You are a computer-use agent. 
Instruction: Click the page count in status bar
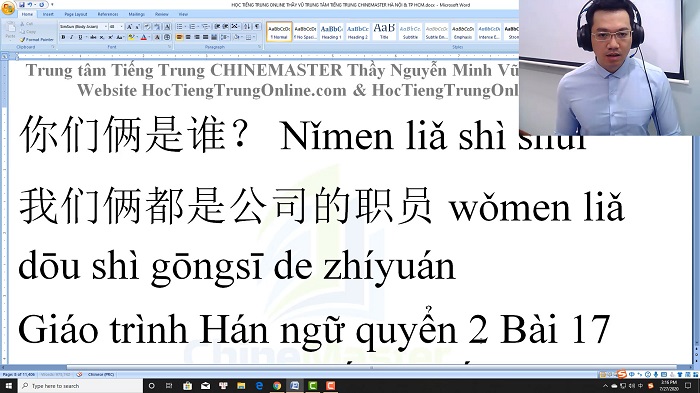(19, 374)
